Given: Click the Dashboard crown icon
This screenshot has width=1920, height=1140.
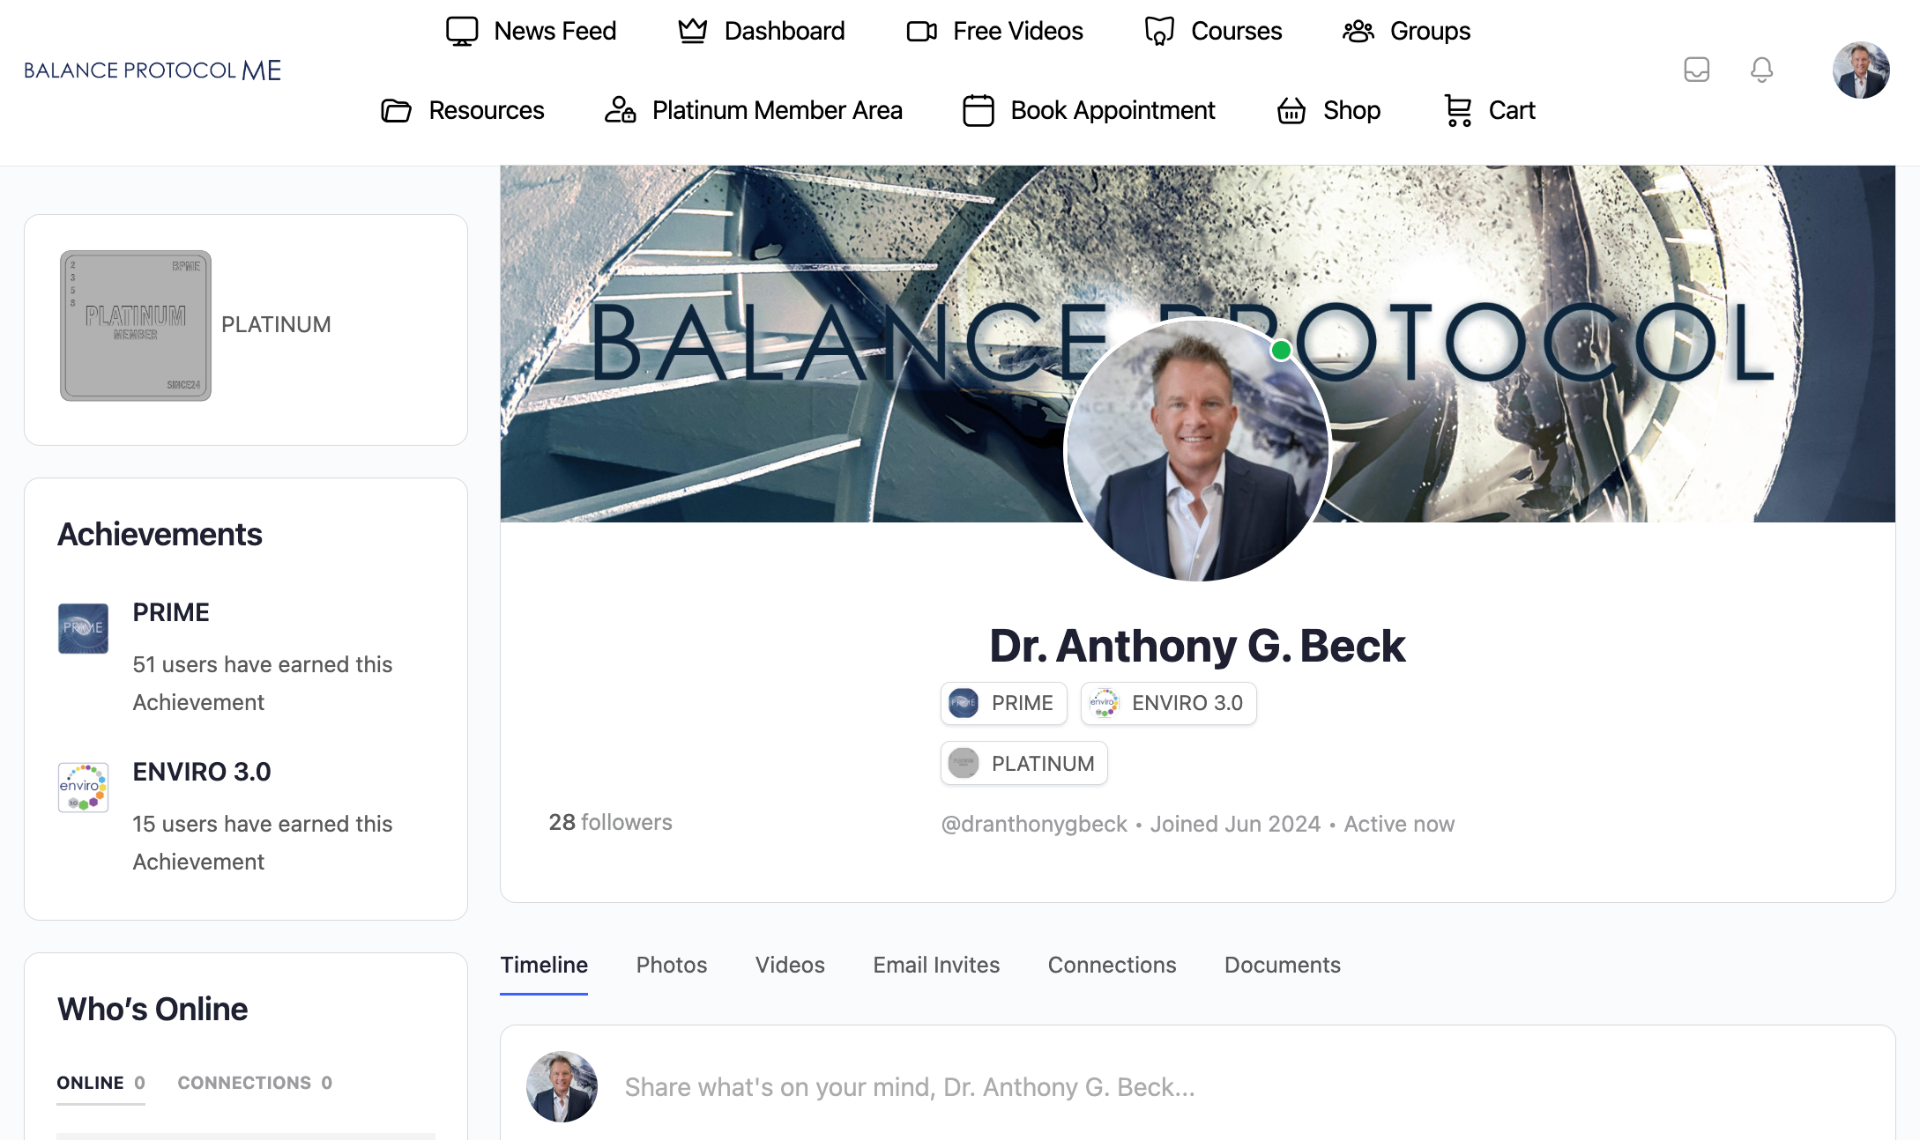Looking at the screenshot, I should click(692, 31).
